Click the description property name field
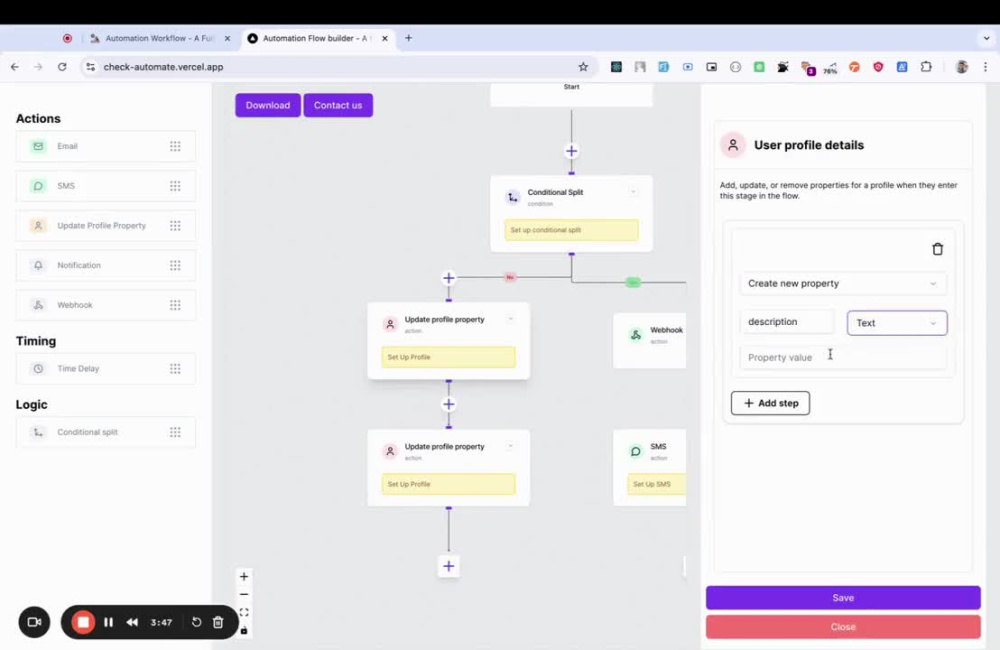 (787, 321)
